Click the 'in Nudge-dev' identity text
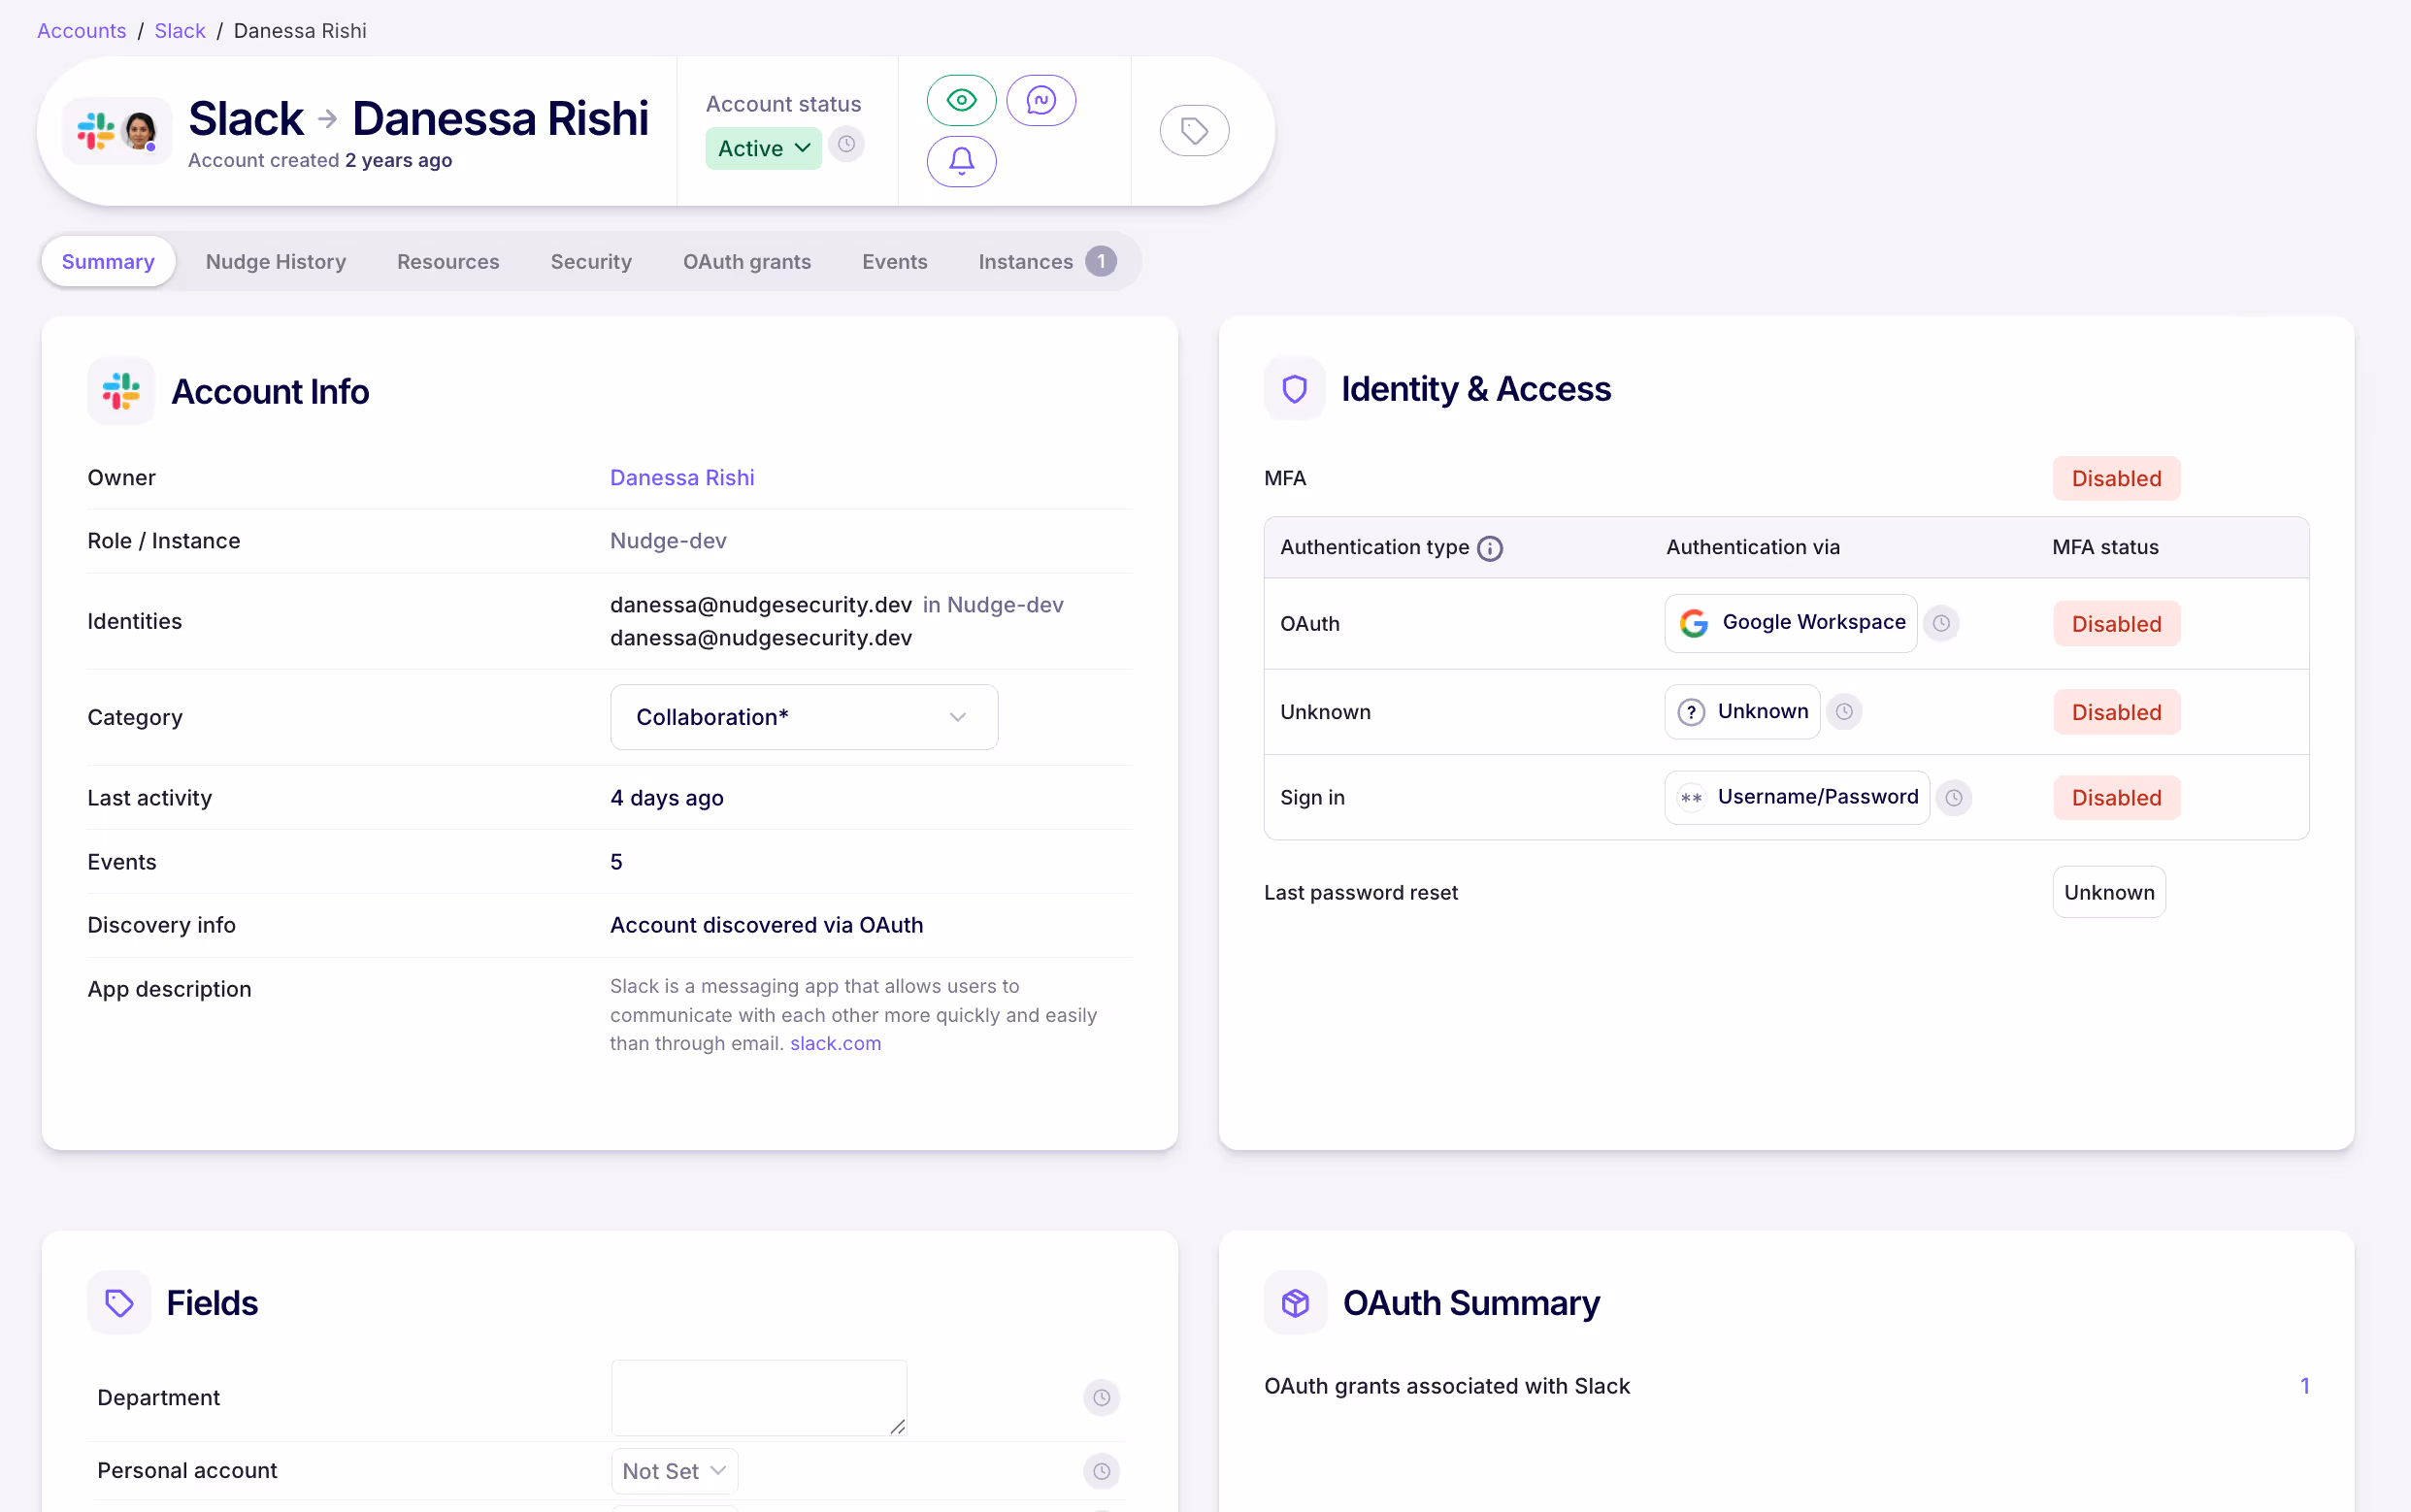The height and width of the screenshot is (1512, 2411). 992,605
